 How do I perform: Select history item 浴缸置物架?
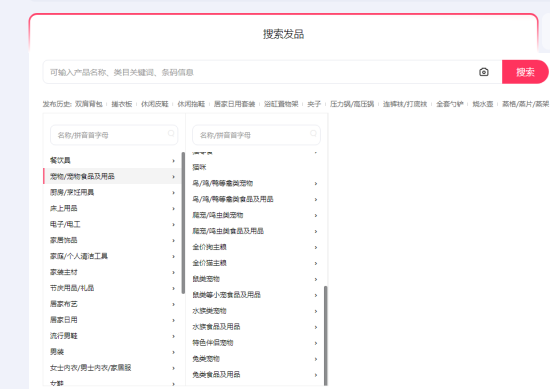[x=281, y=104]
